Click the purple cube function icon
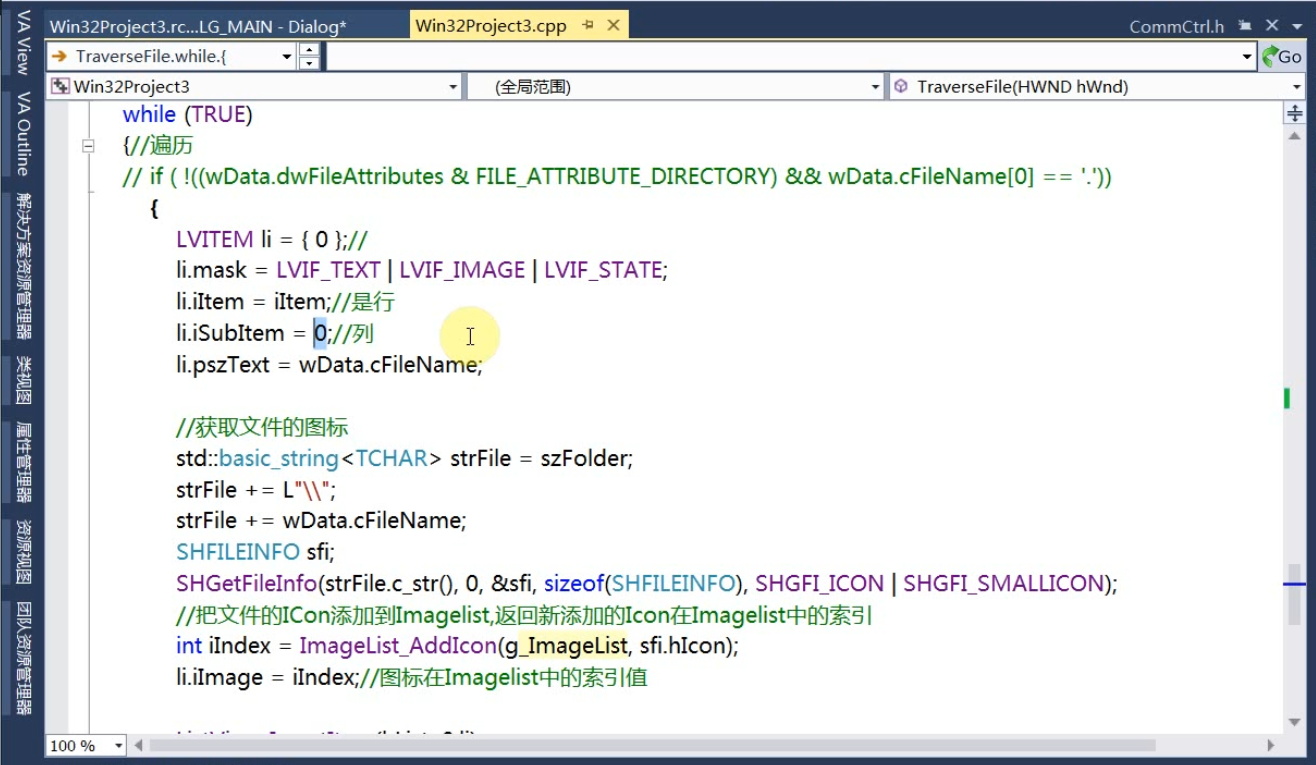Viewport: 1316px width, 765px height. [x=900, y=87]
